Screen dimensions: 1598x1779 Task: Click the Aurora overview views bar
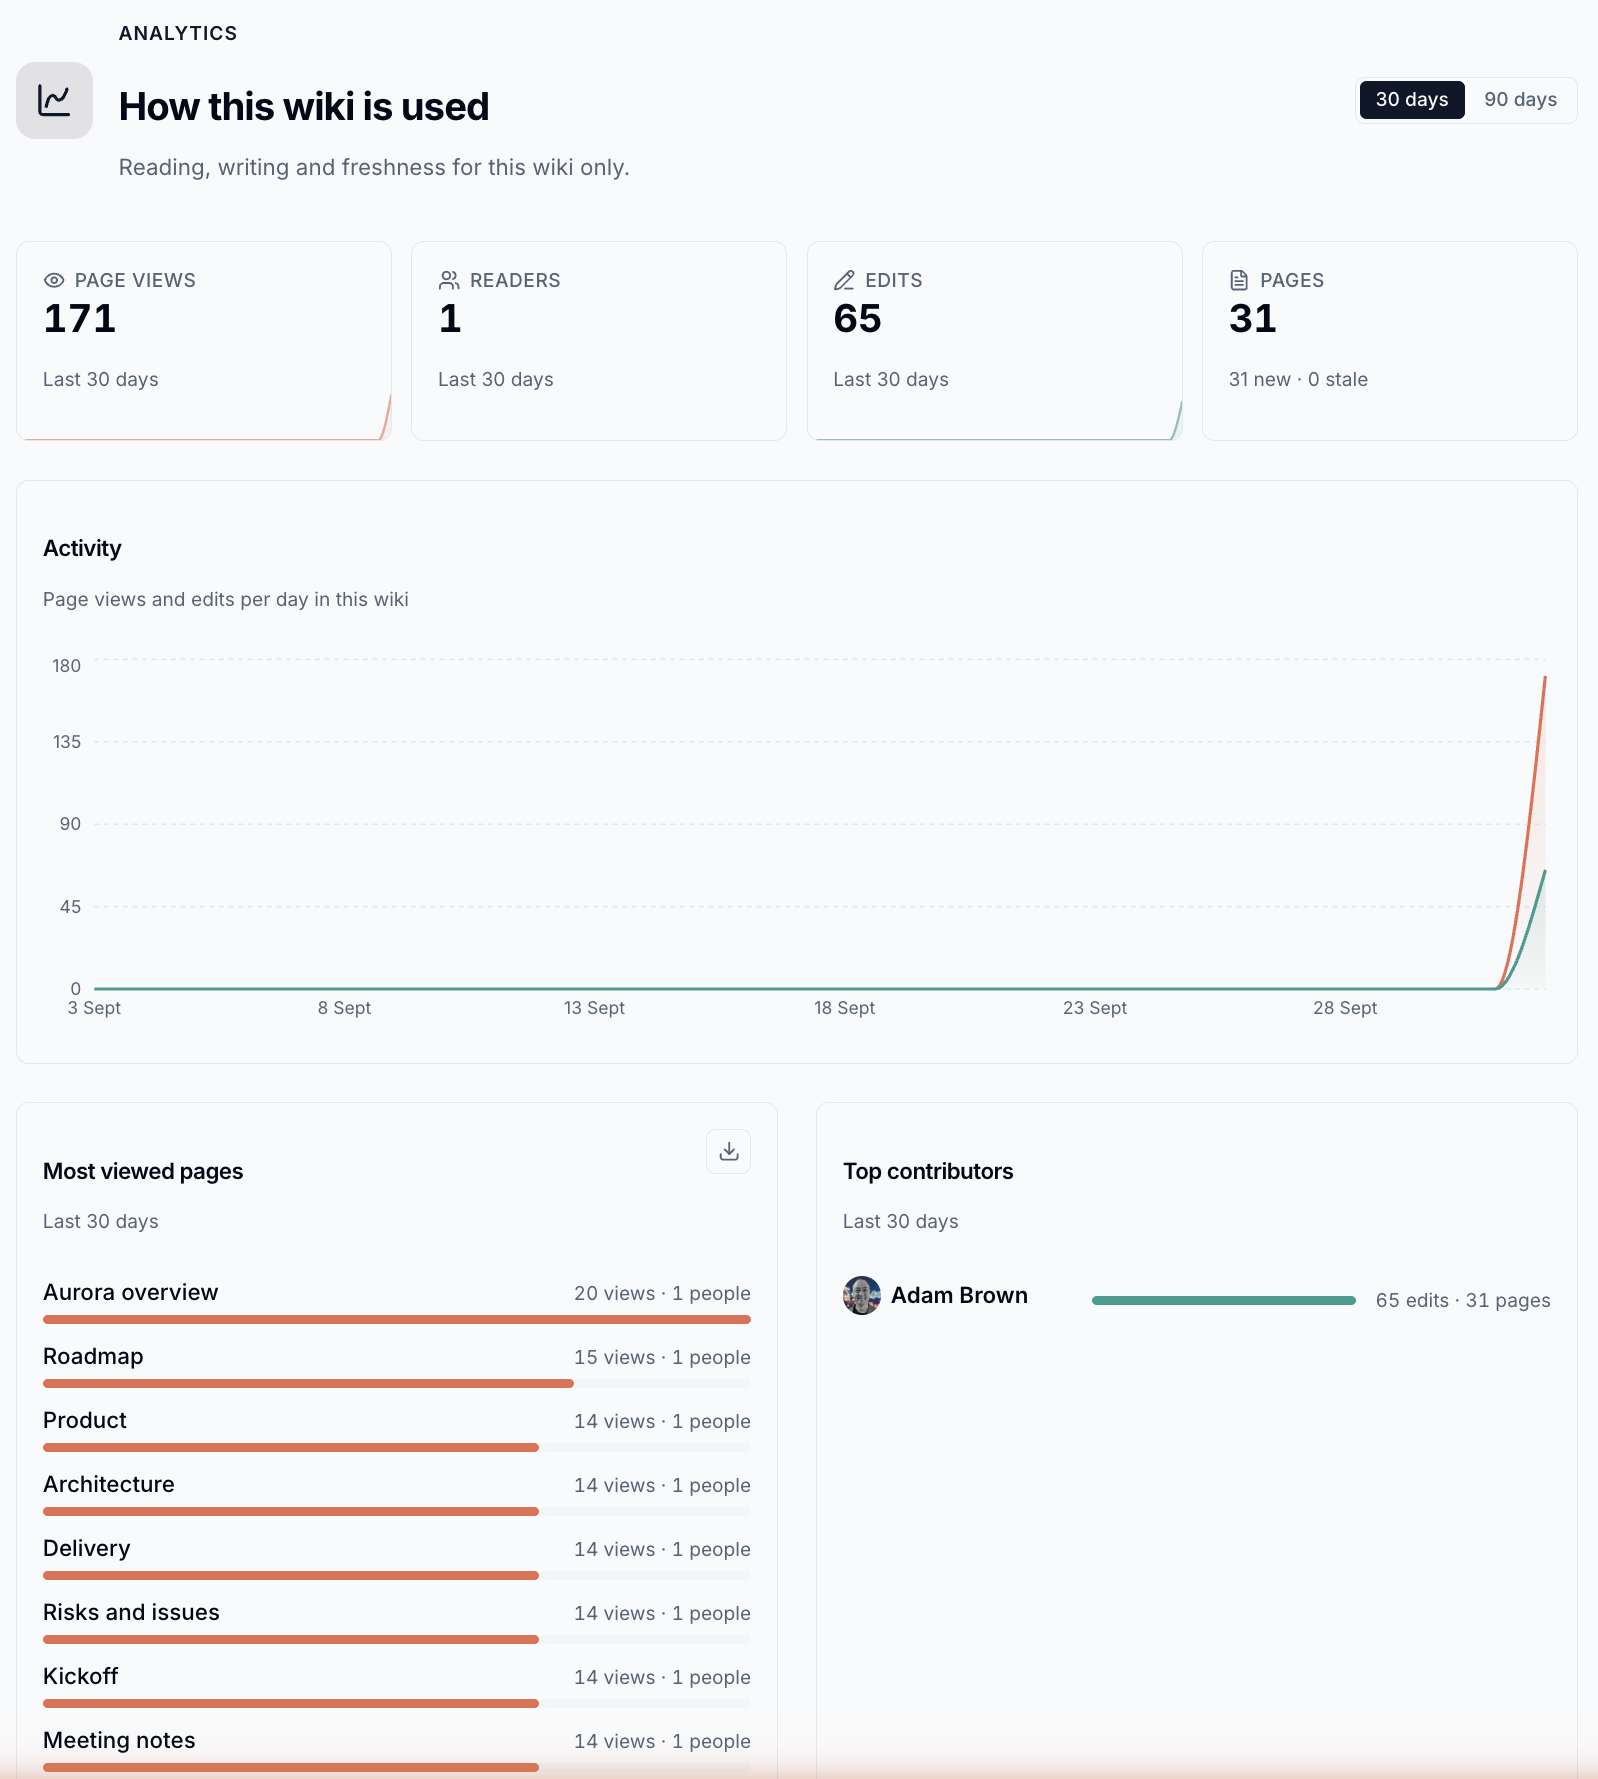[397, 1320]
